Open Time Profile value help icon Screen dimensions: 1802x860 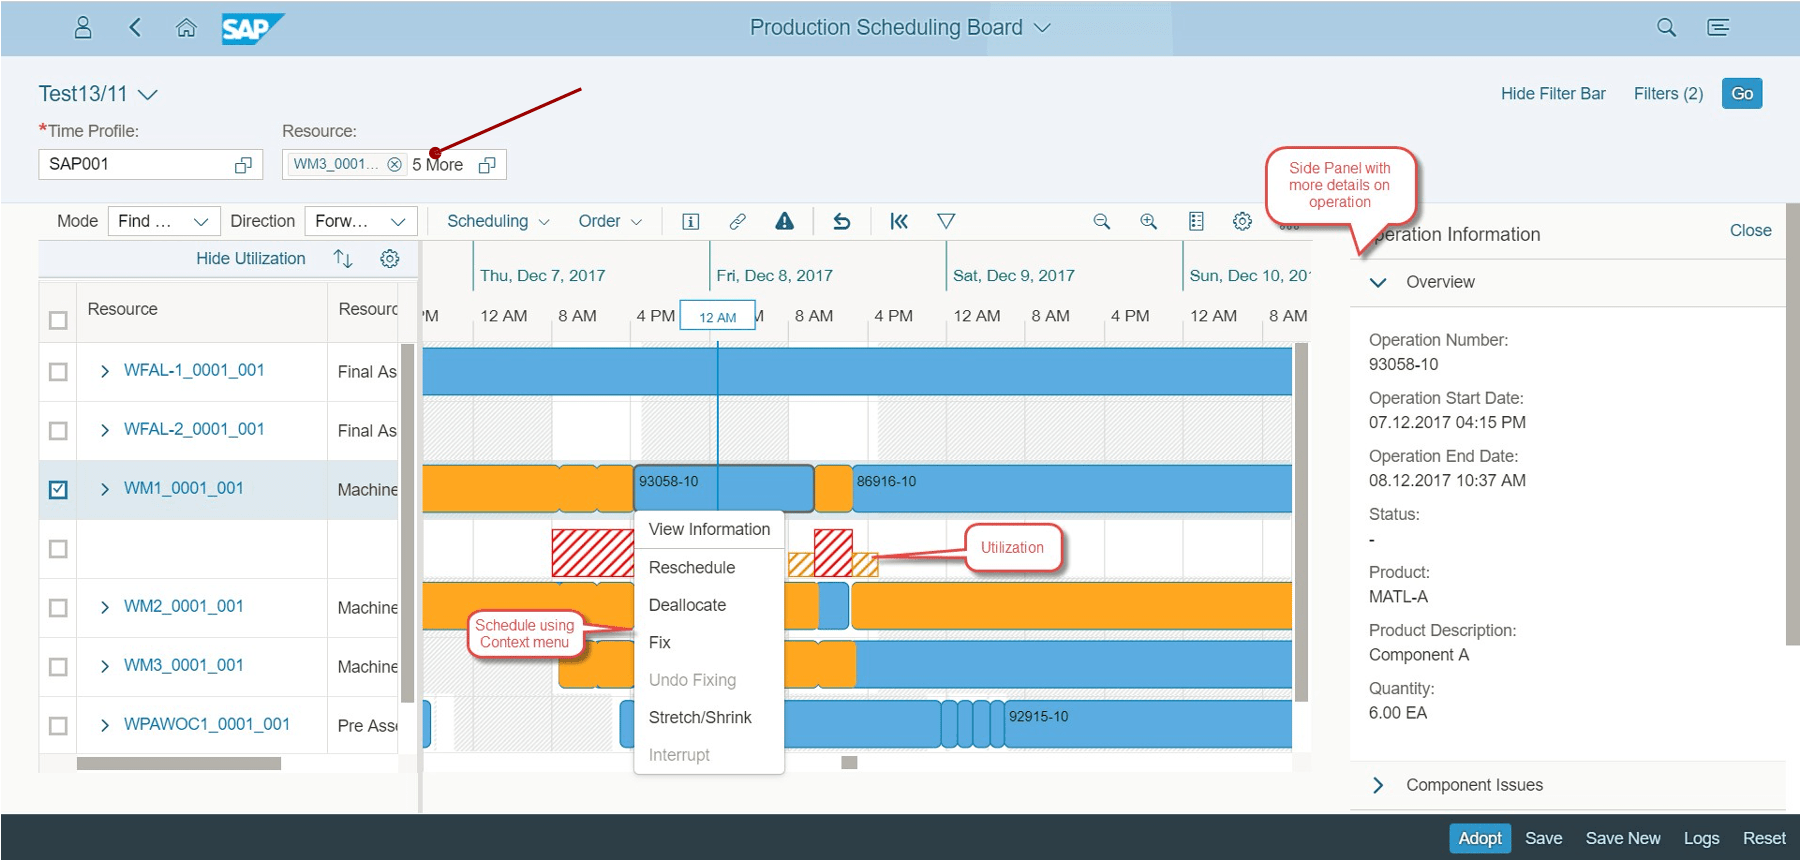pos(243,165)
